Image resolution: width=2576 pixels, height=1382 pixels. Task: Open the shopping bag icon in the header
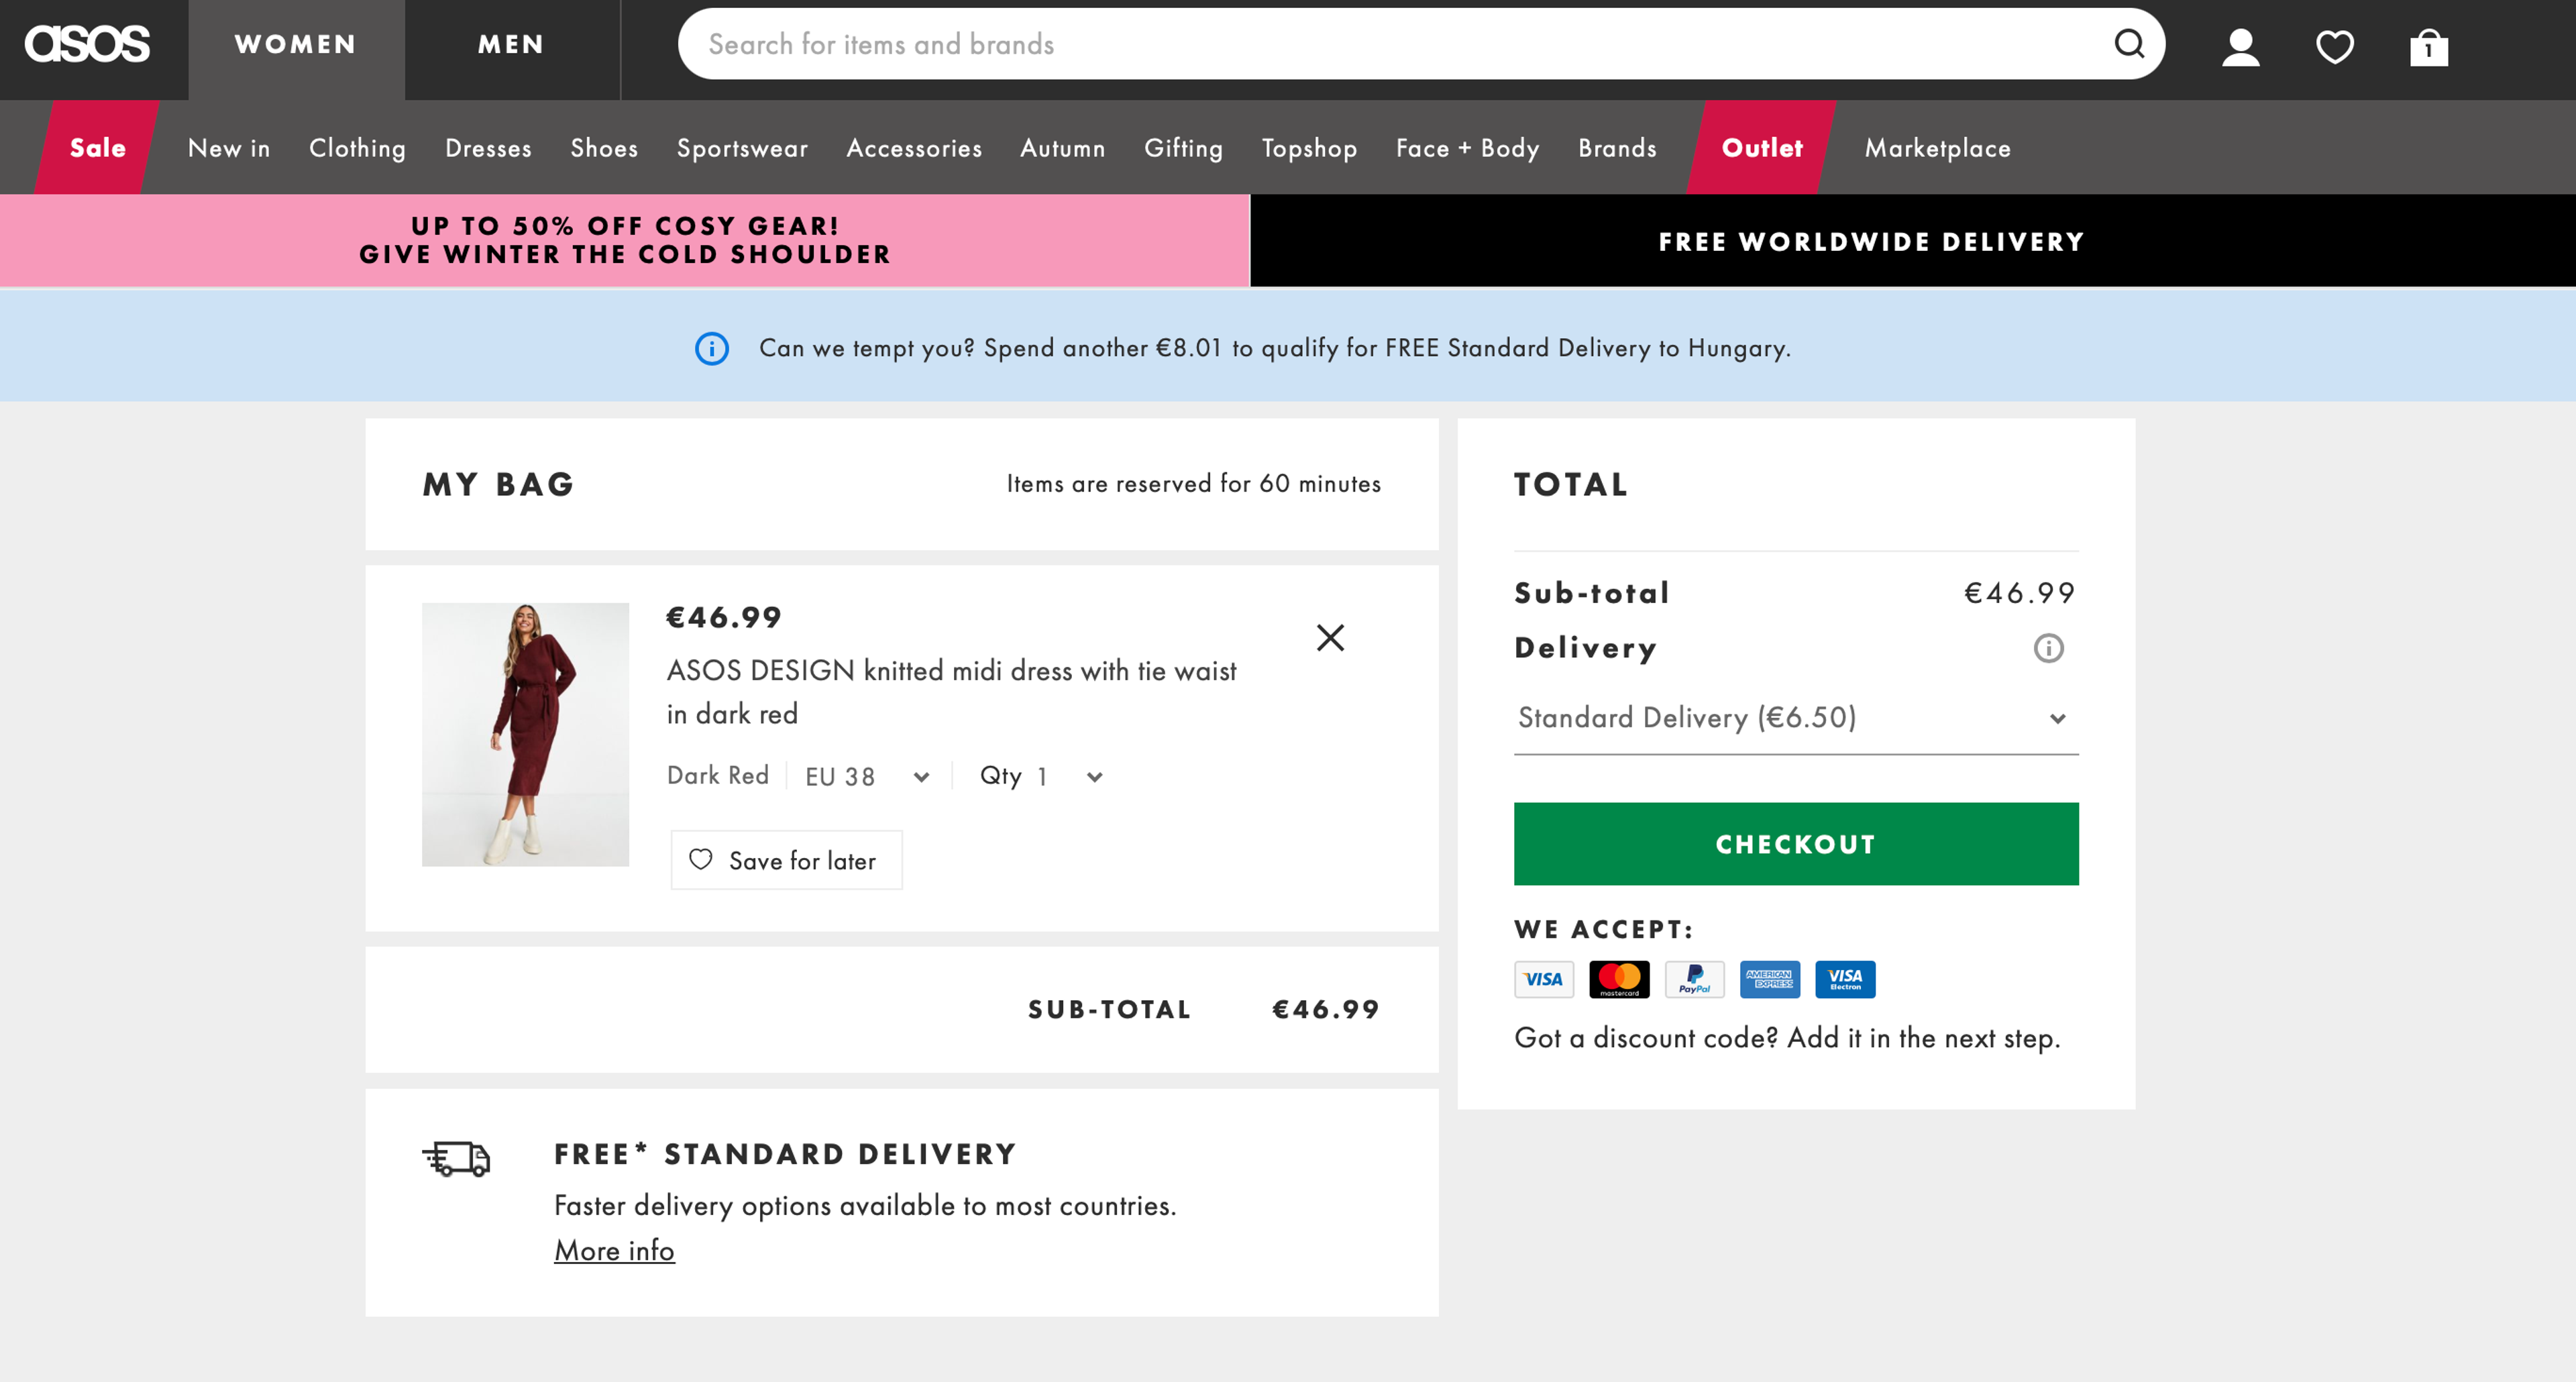(x=2430, y=47)
